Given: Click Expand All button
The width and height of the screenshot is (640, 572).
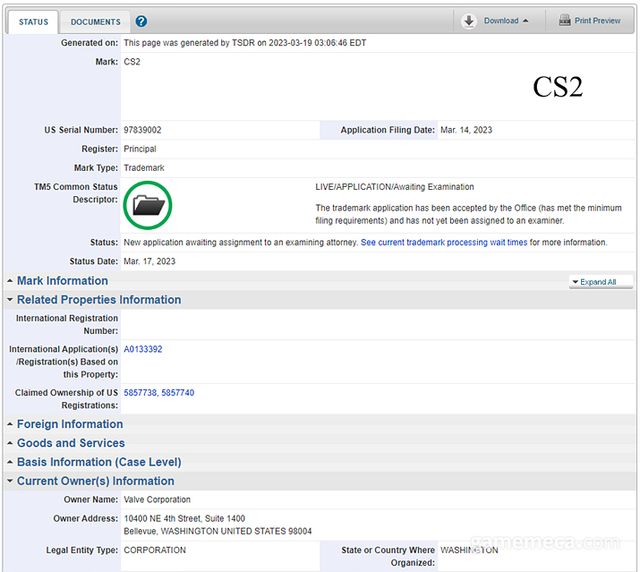Looking at the screenshot, I should tap(598, 282).
